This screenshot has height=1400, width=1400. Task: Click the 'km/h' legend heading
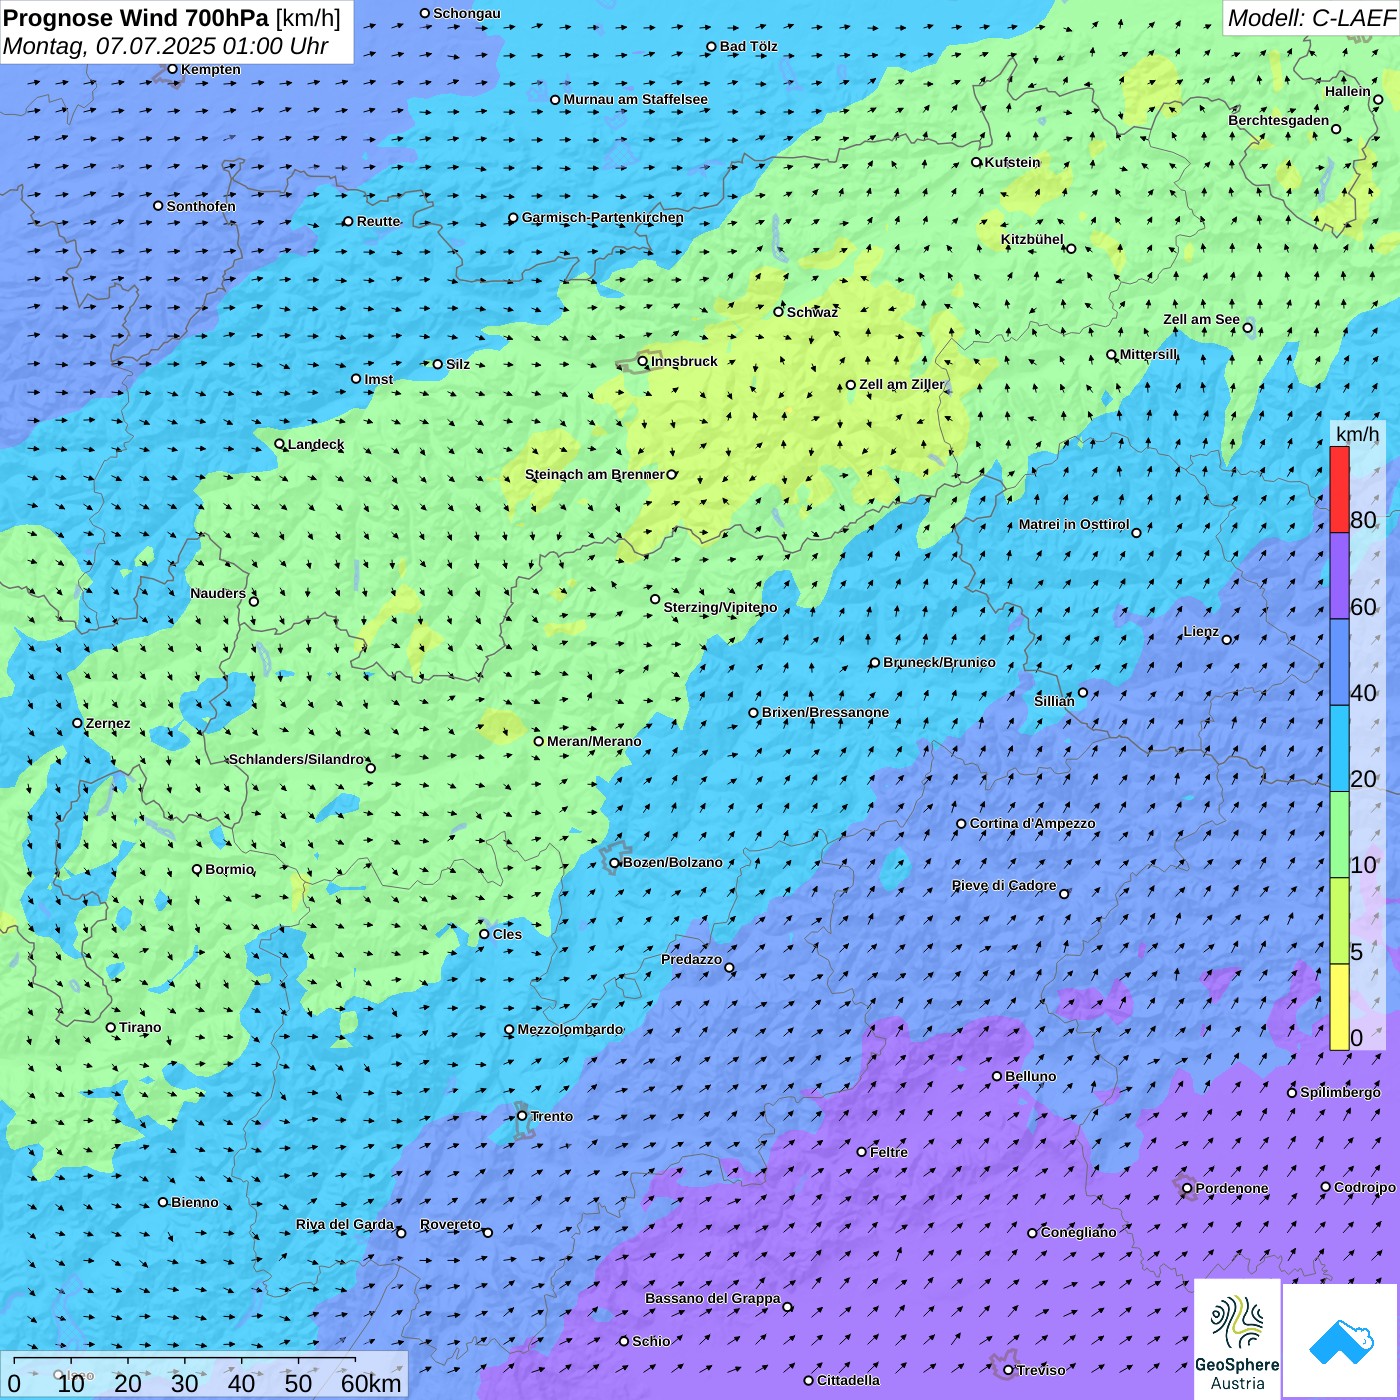[1357, 433]
